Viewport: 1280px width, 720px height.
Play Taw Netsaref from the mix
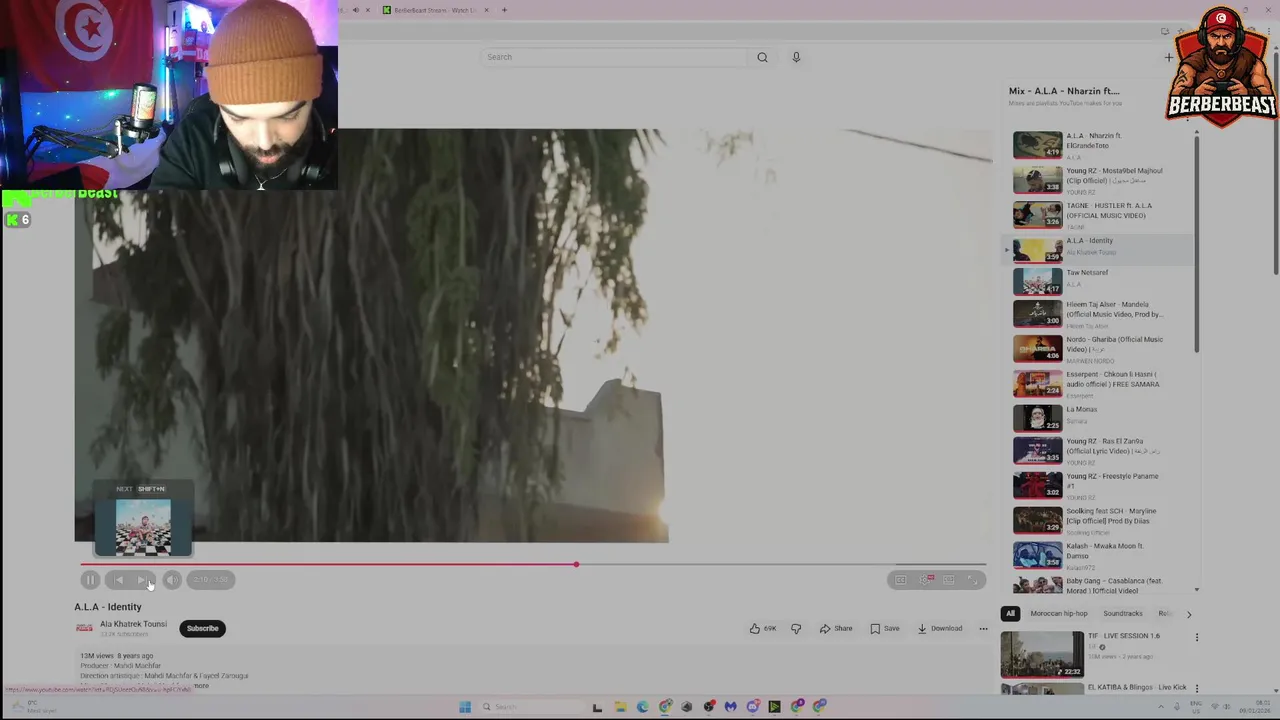coord(1100,282)
